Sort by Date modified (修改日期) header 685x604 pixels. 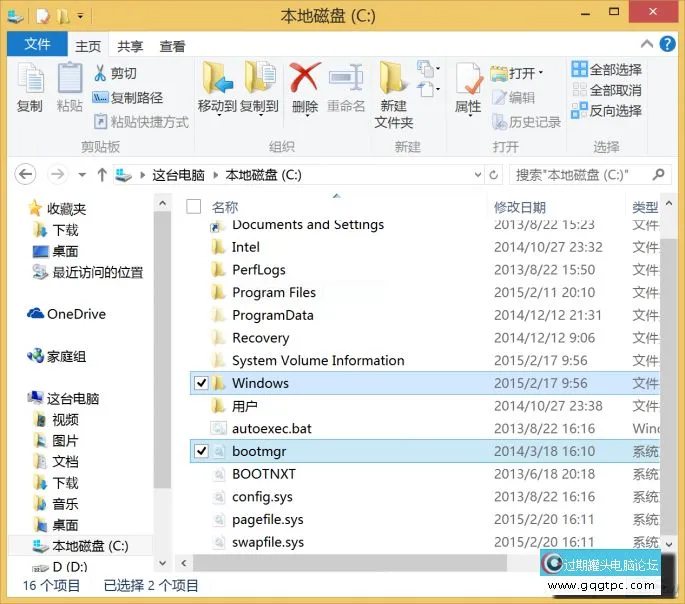[x=520, y=207]
